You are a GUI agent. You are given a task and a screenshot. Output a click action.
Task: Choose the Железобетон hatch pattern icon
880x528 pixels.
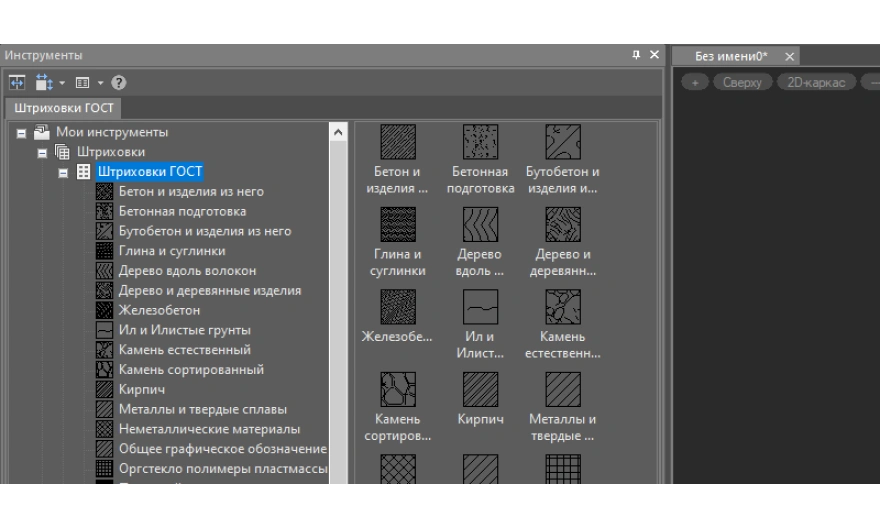pos(397,306)
